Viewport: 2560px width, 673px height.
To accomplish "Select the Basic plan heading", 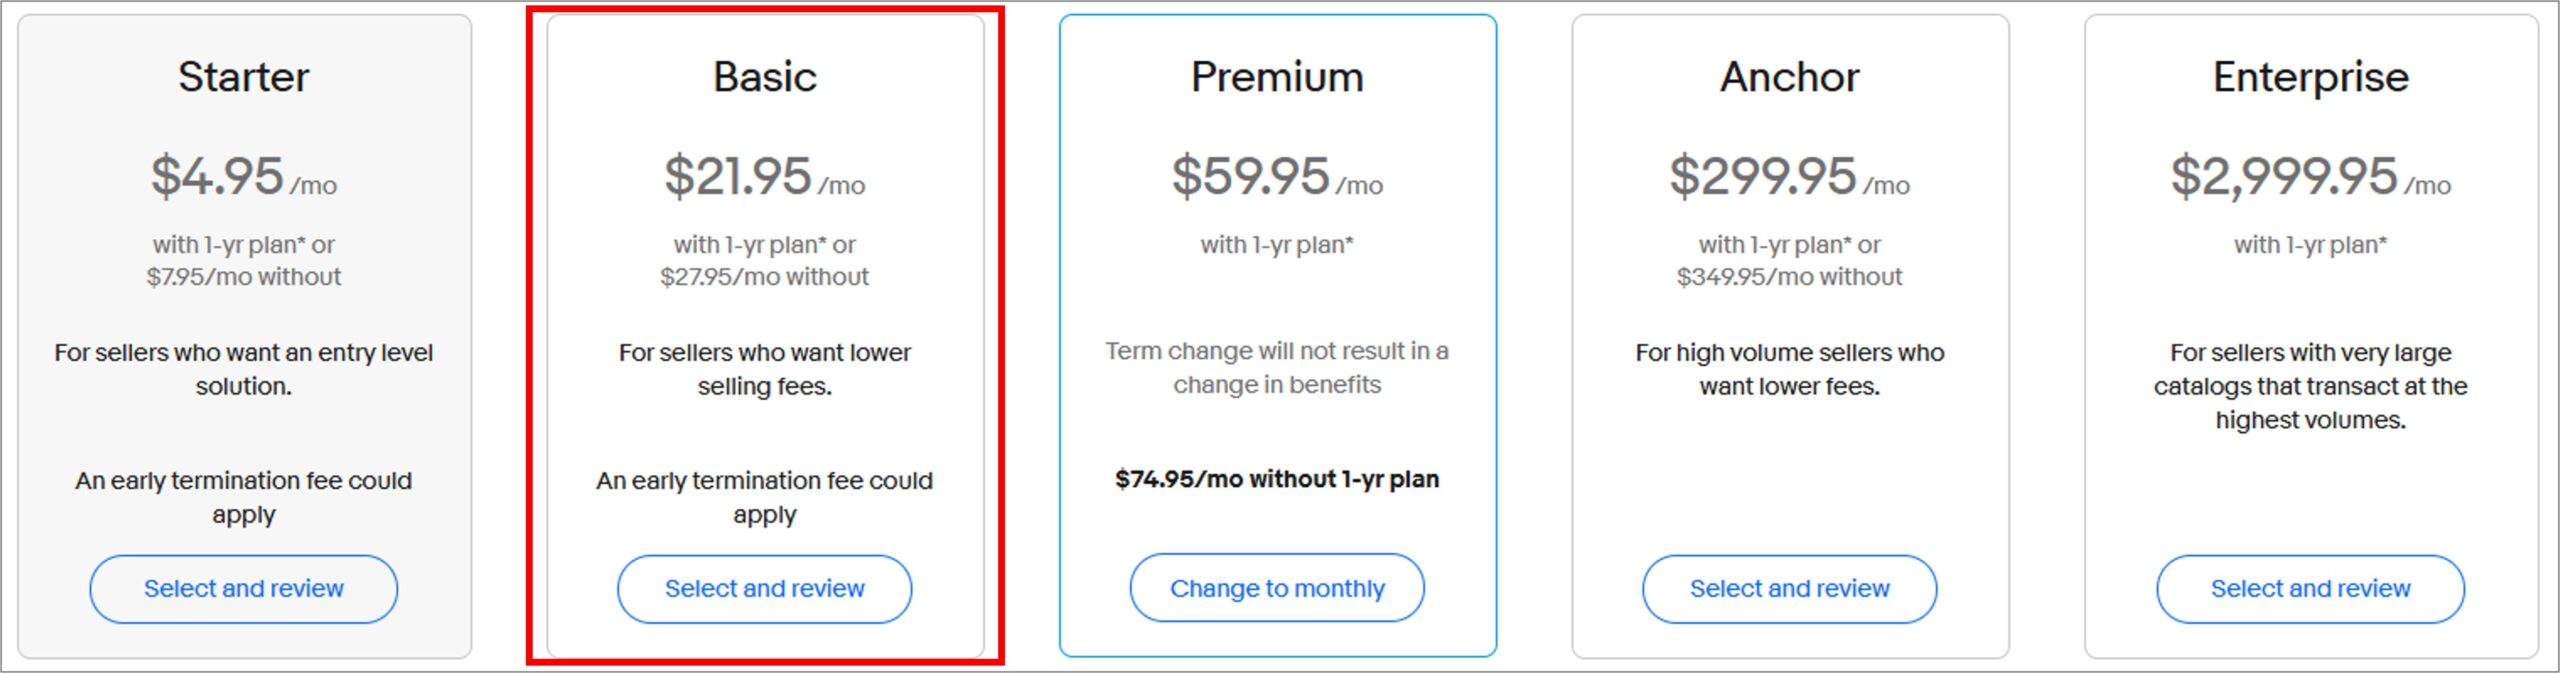I will (764, 77).
